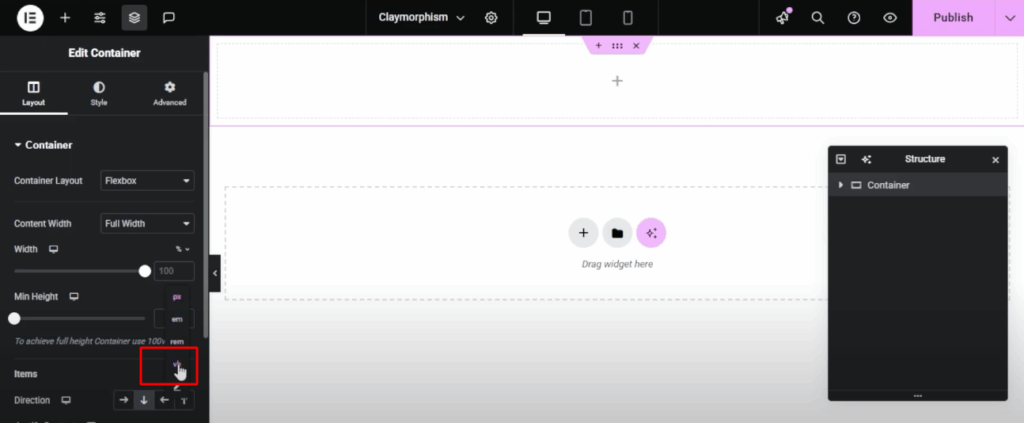Click the Add Element plus icon

tap(65, 18)
